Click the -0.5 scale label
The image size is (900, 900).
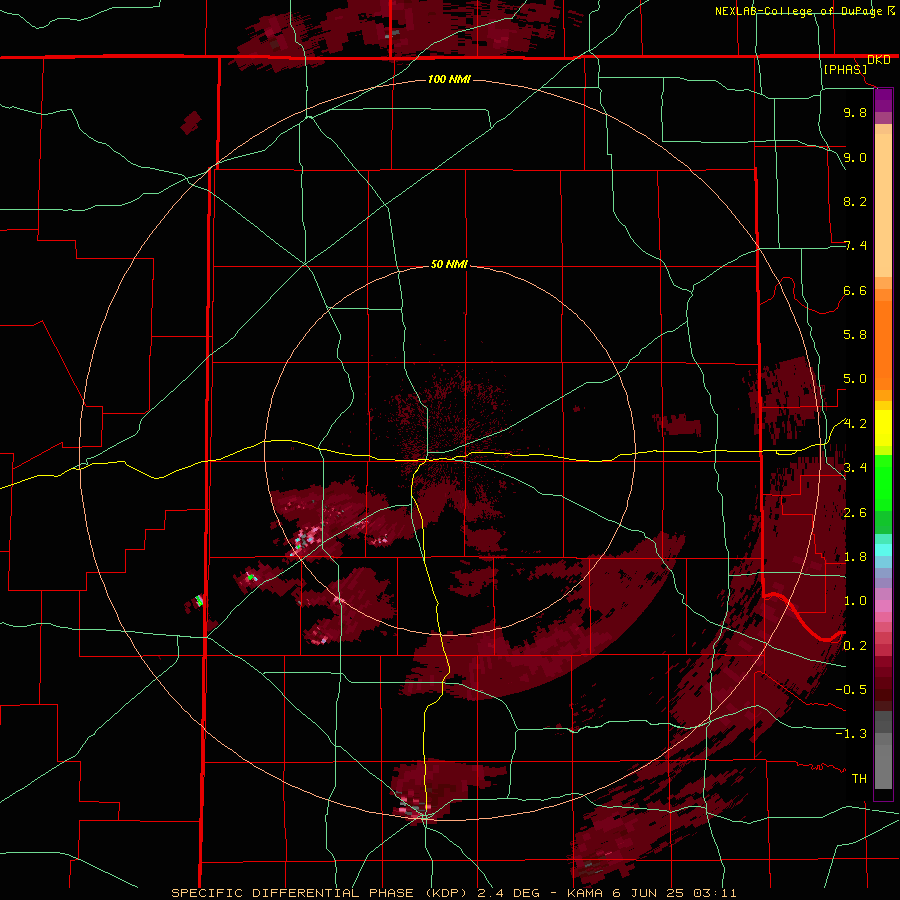click(x=851, y=690)
